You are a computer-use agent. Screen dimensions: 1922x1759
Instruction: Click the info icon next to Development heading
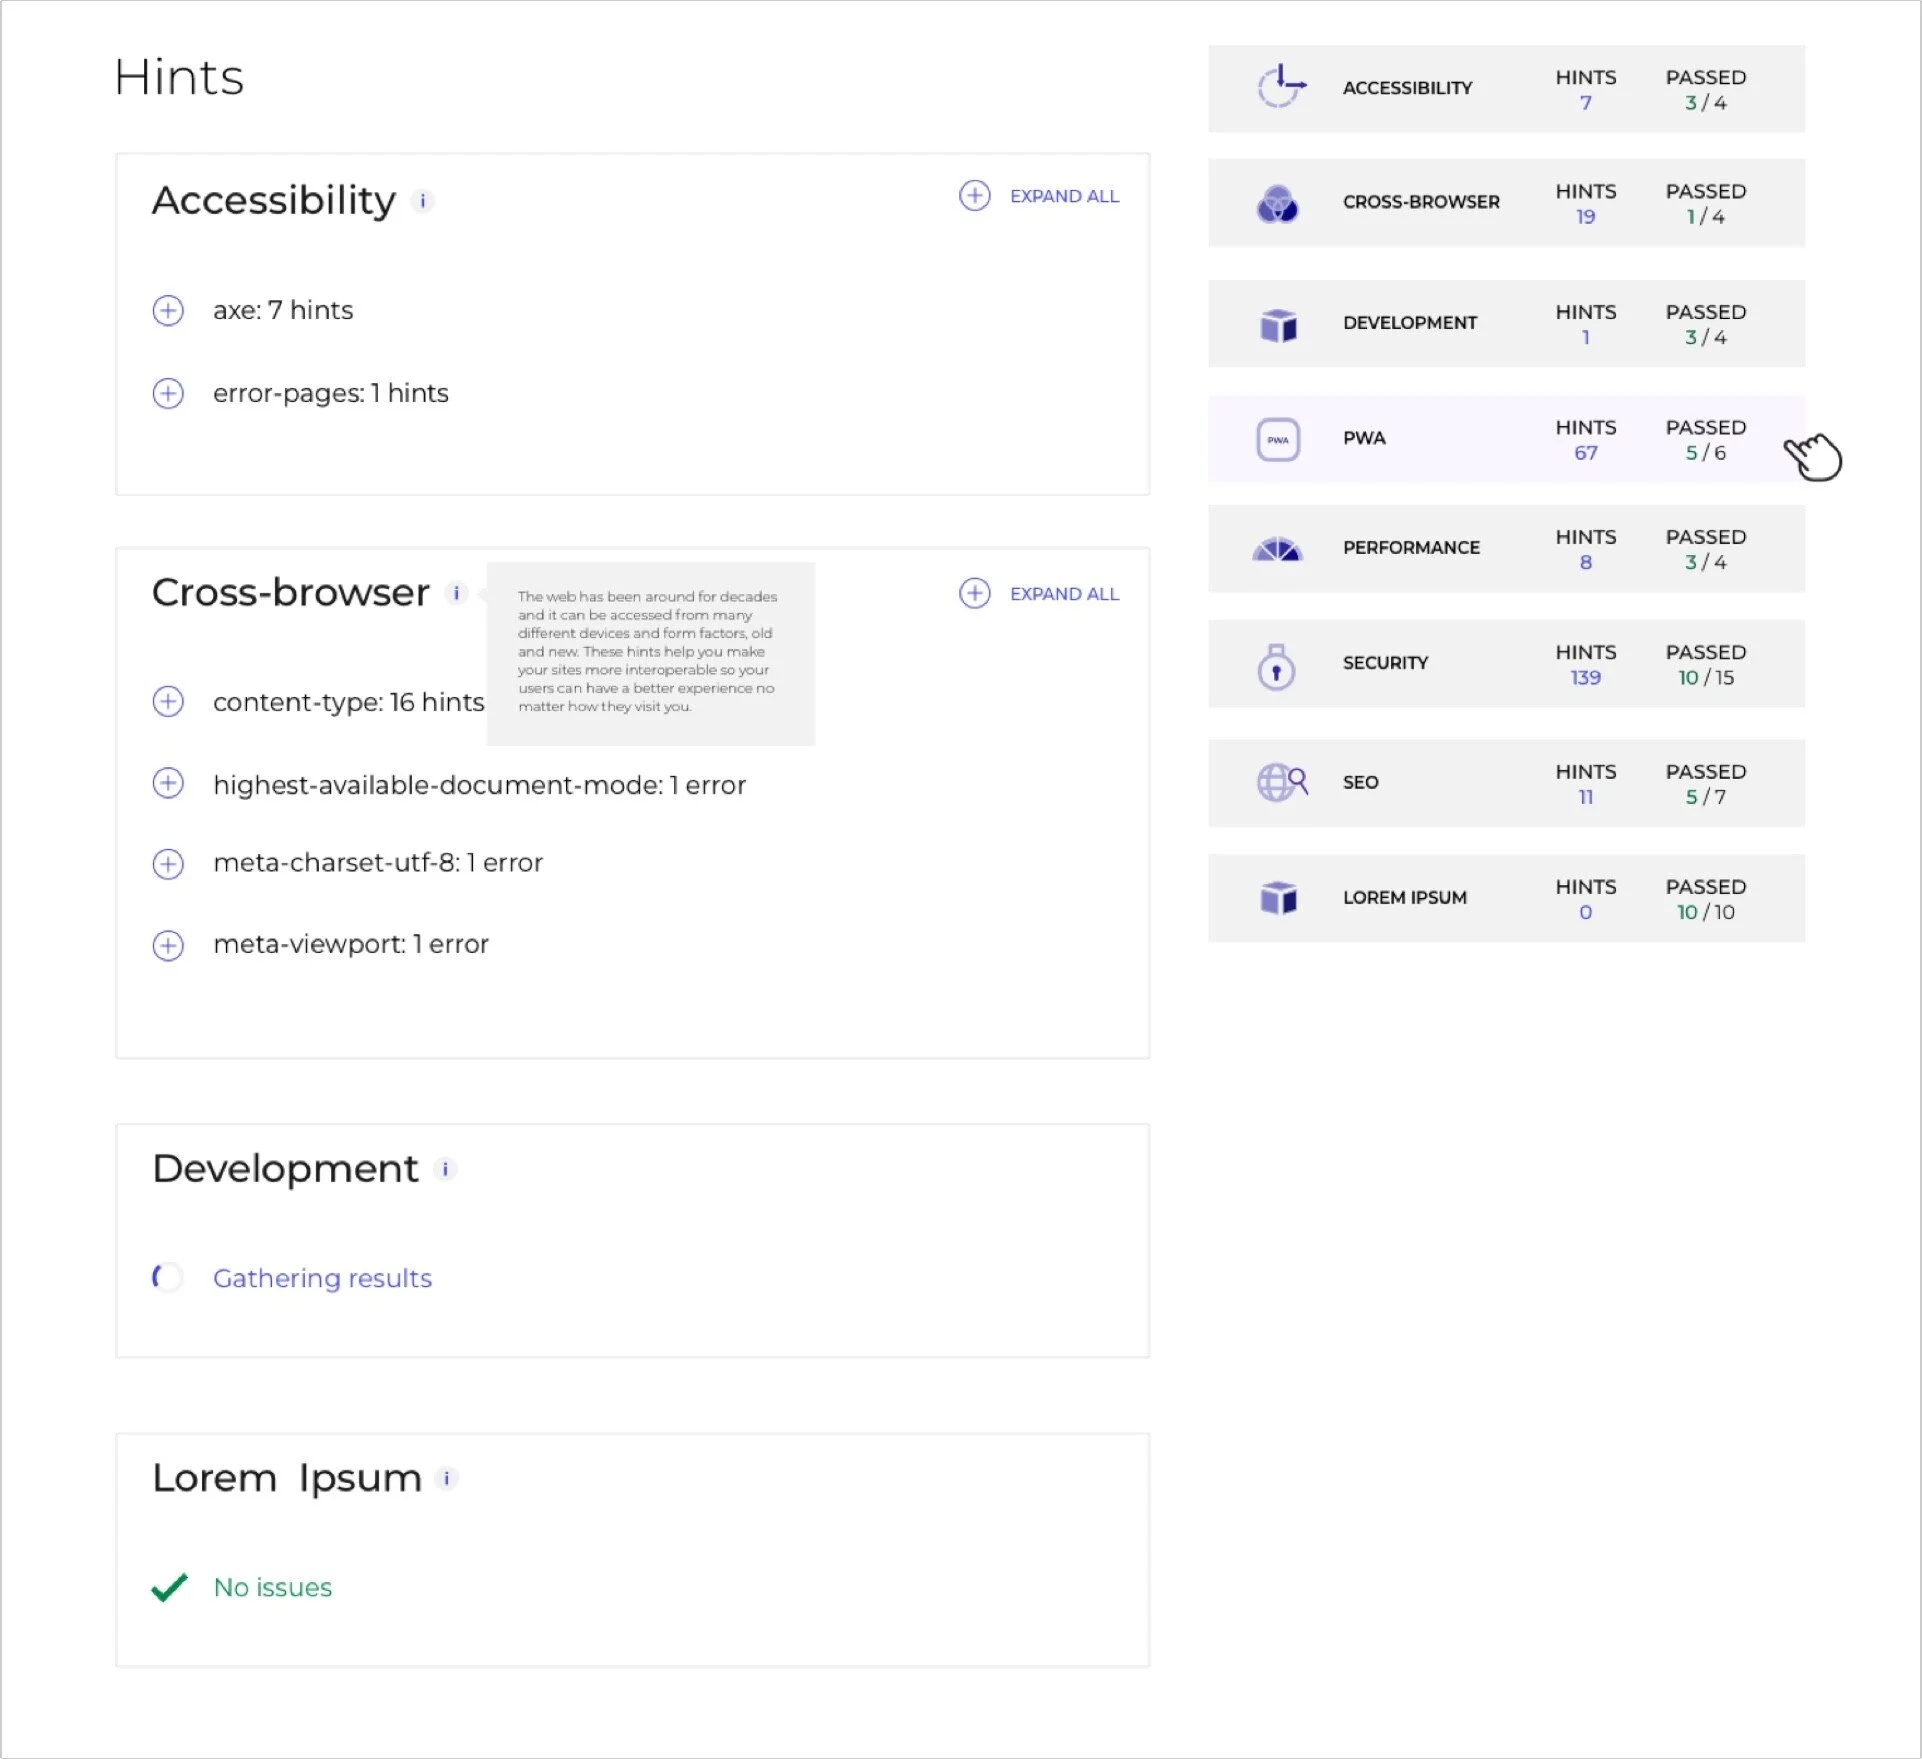(445, 1169)
